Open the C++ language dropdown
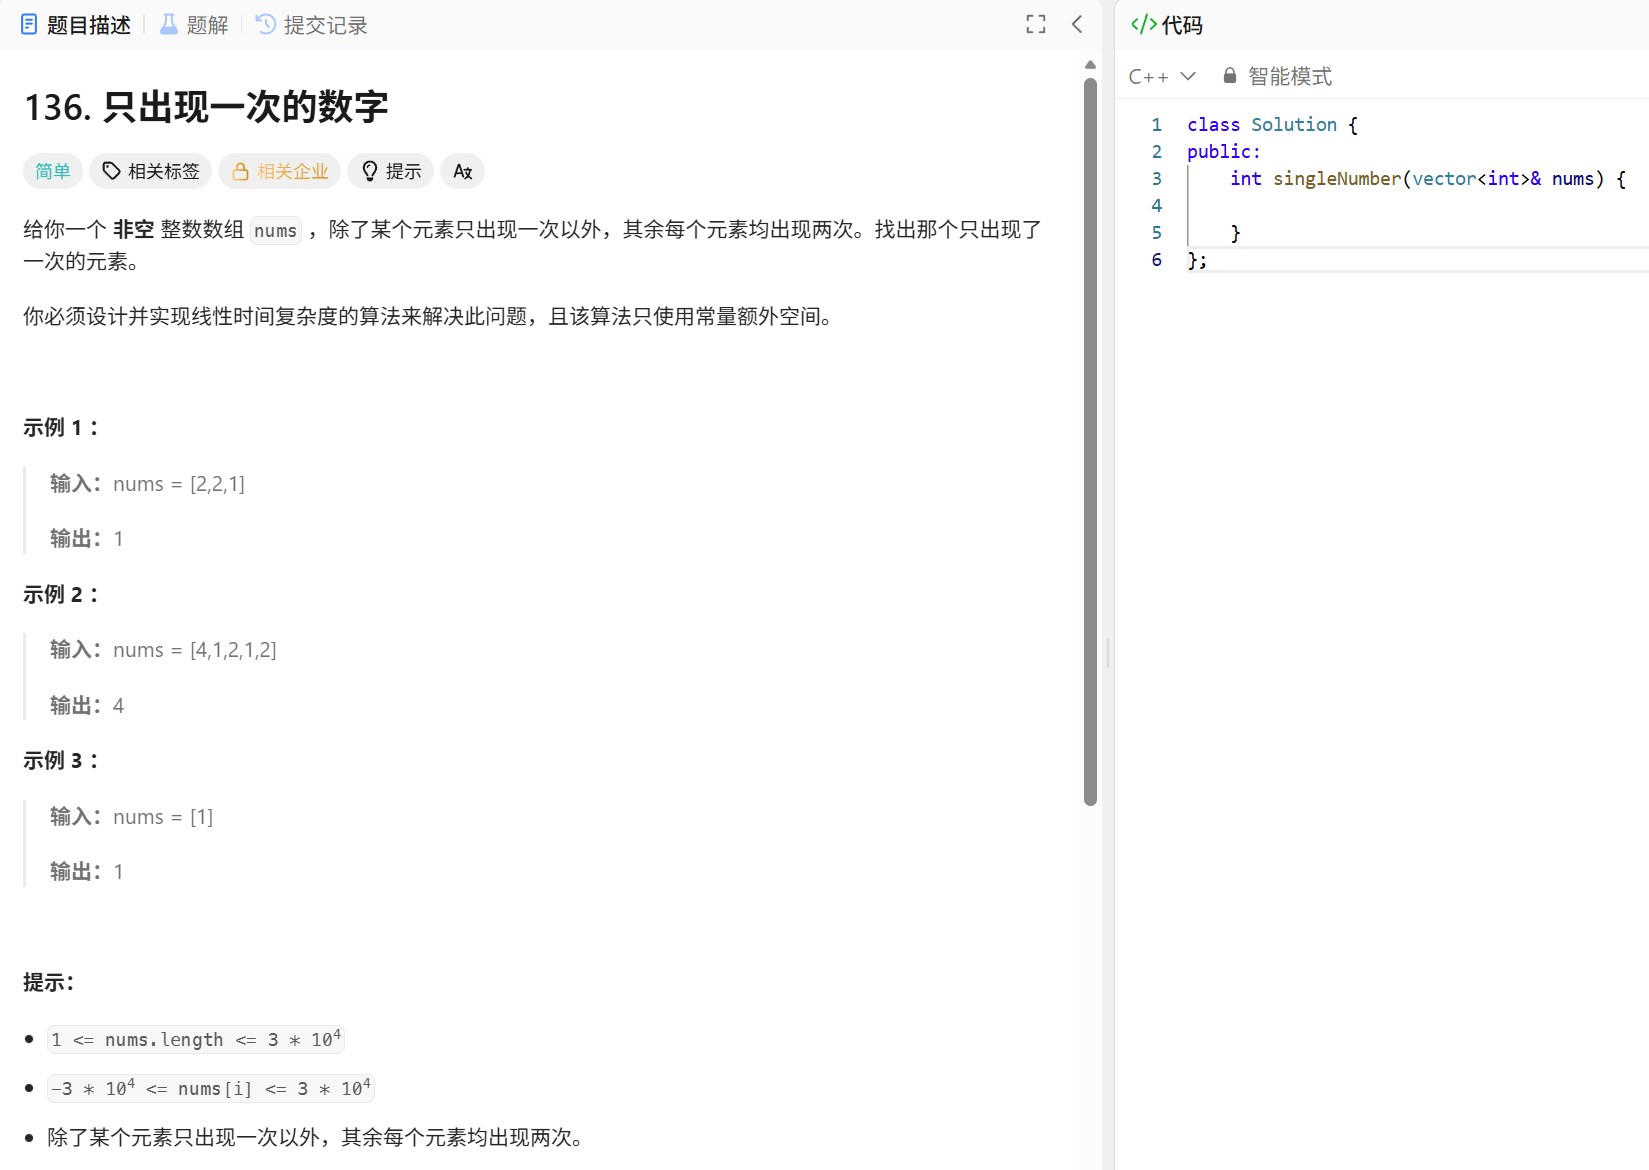The height and width of the screenshot is (1170, 1649). point(1162,75)
